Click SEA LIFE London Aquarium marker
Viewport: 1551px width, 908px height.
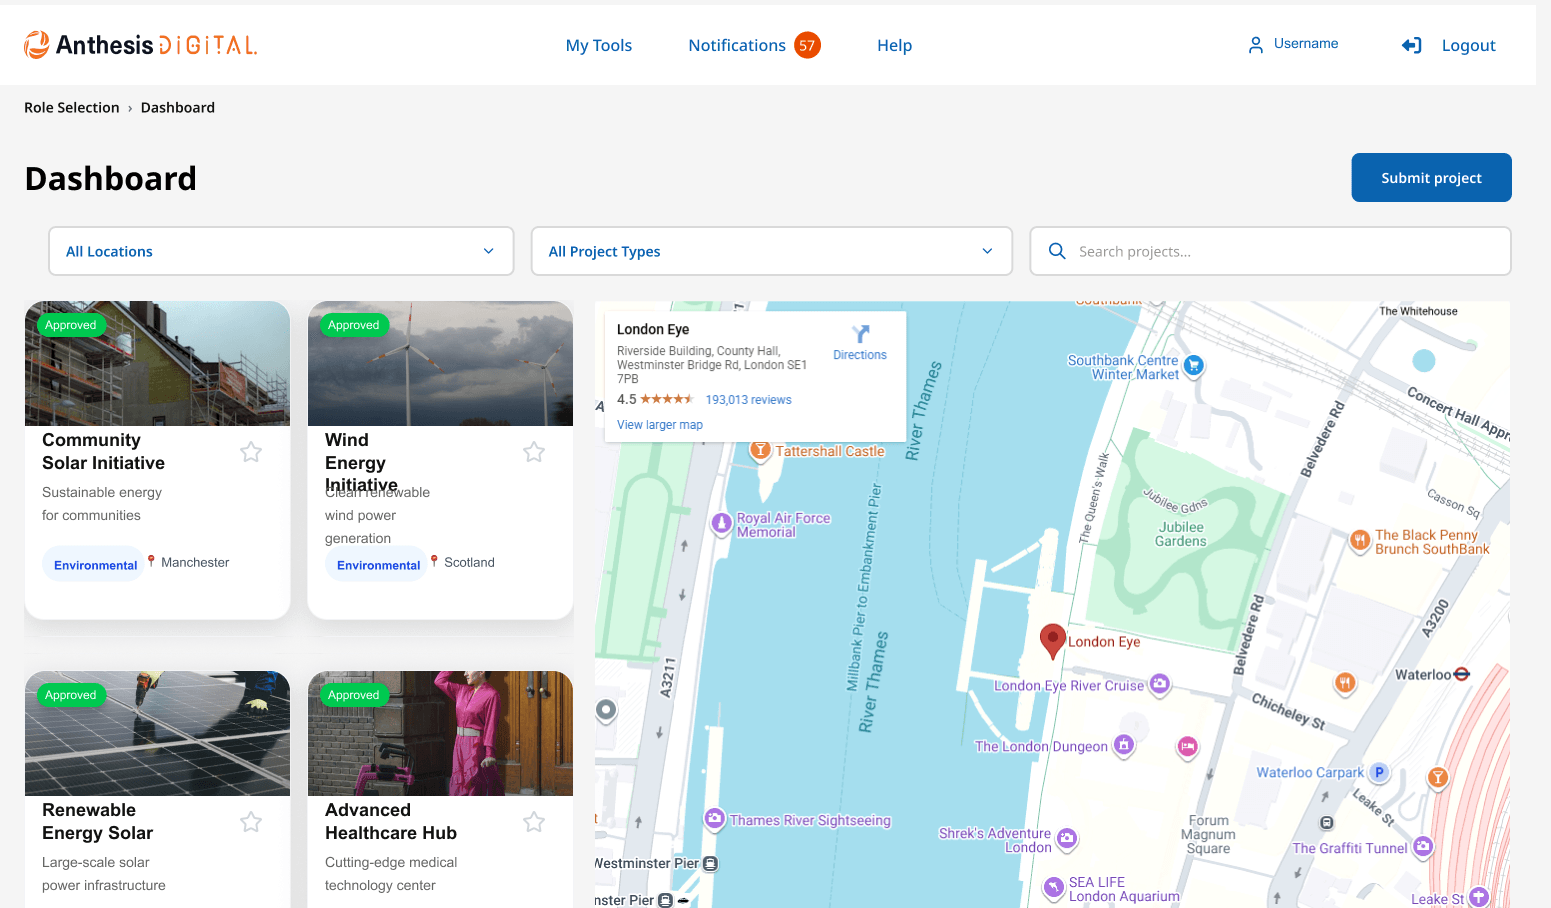click(x=1053, y=887)
